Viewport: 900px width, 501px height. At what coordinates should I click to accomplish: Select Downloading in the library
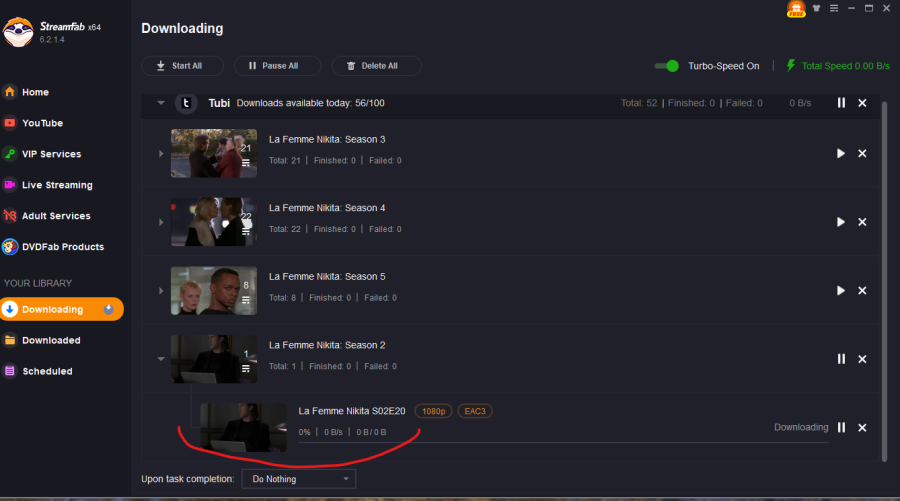point(62,309)
